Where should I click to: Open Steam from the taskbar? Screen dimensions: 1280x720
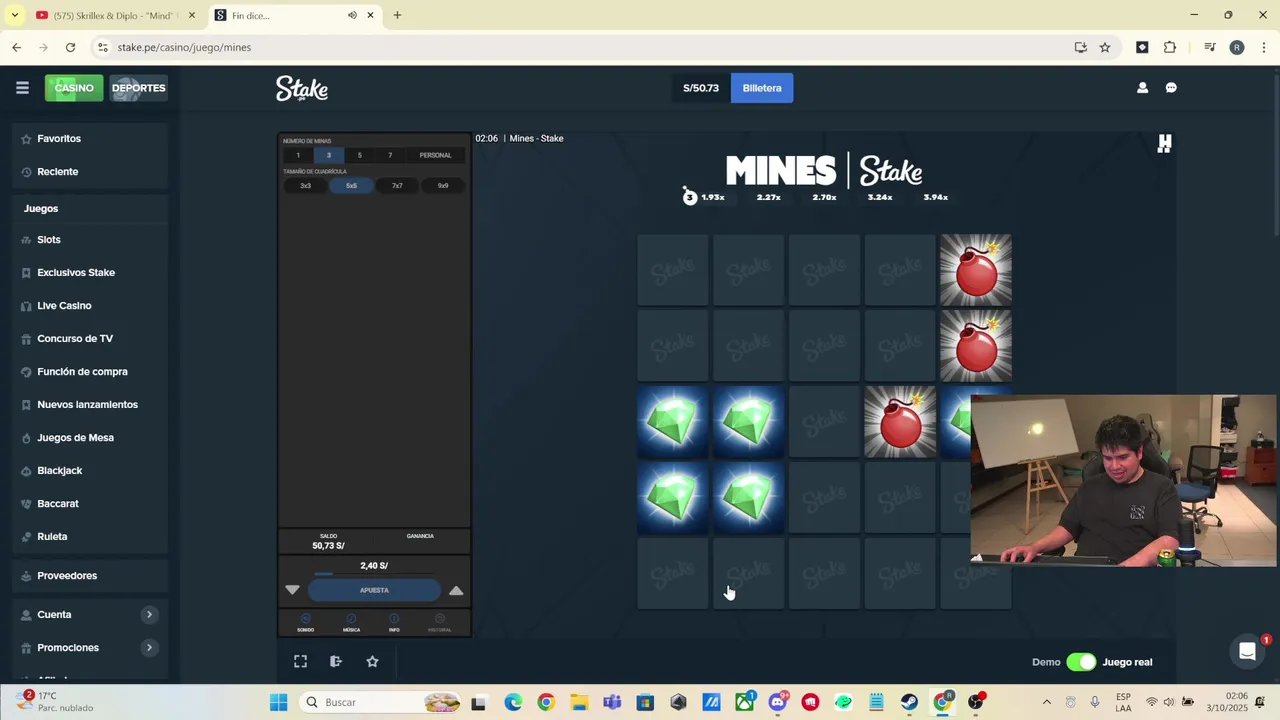pos(909,702)
